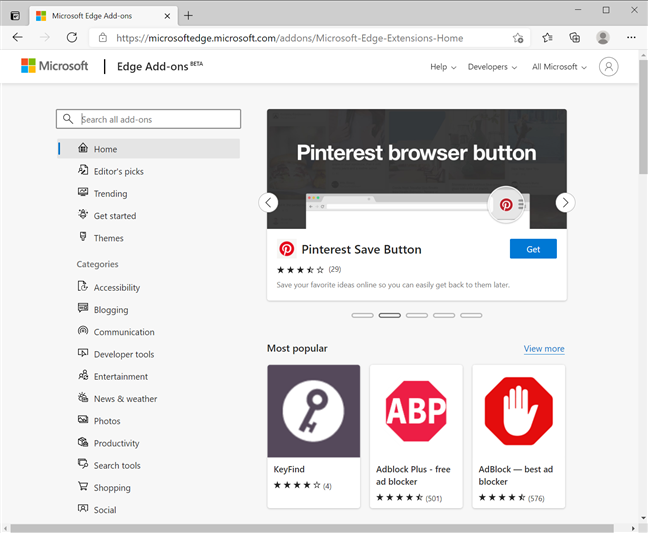Click the Accessibility category icon
The height and width of the screenshot is (533, 648).
click(83, 286)
